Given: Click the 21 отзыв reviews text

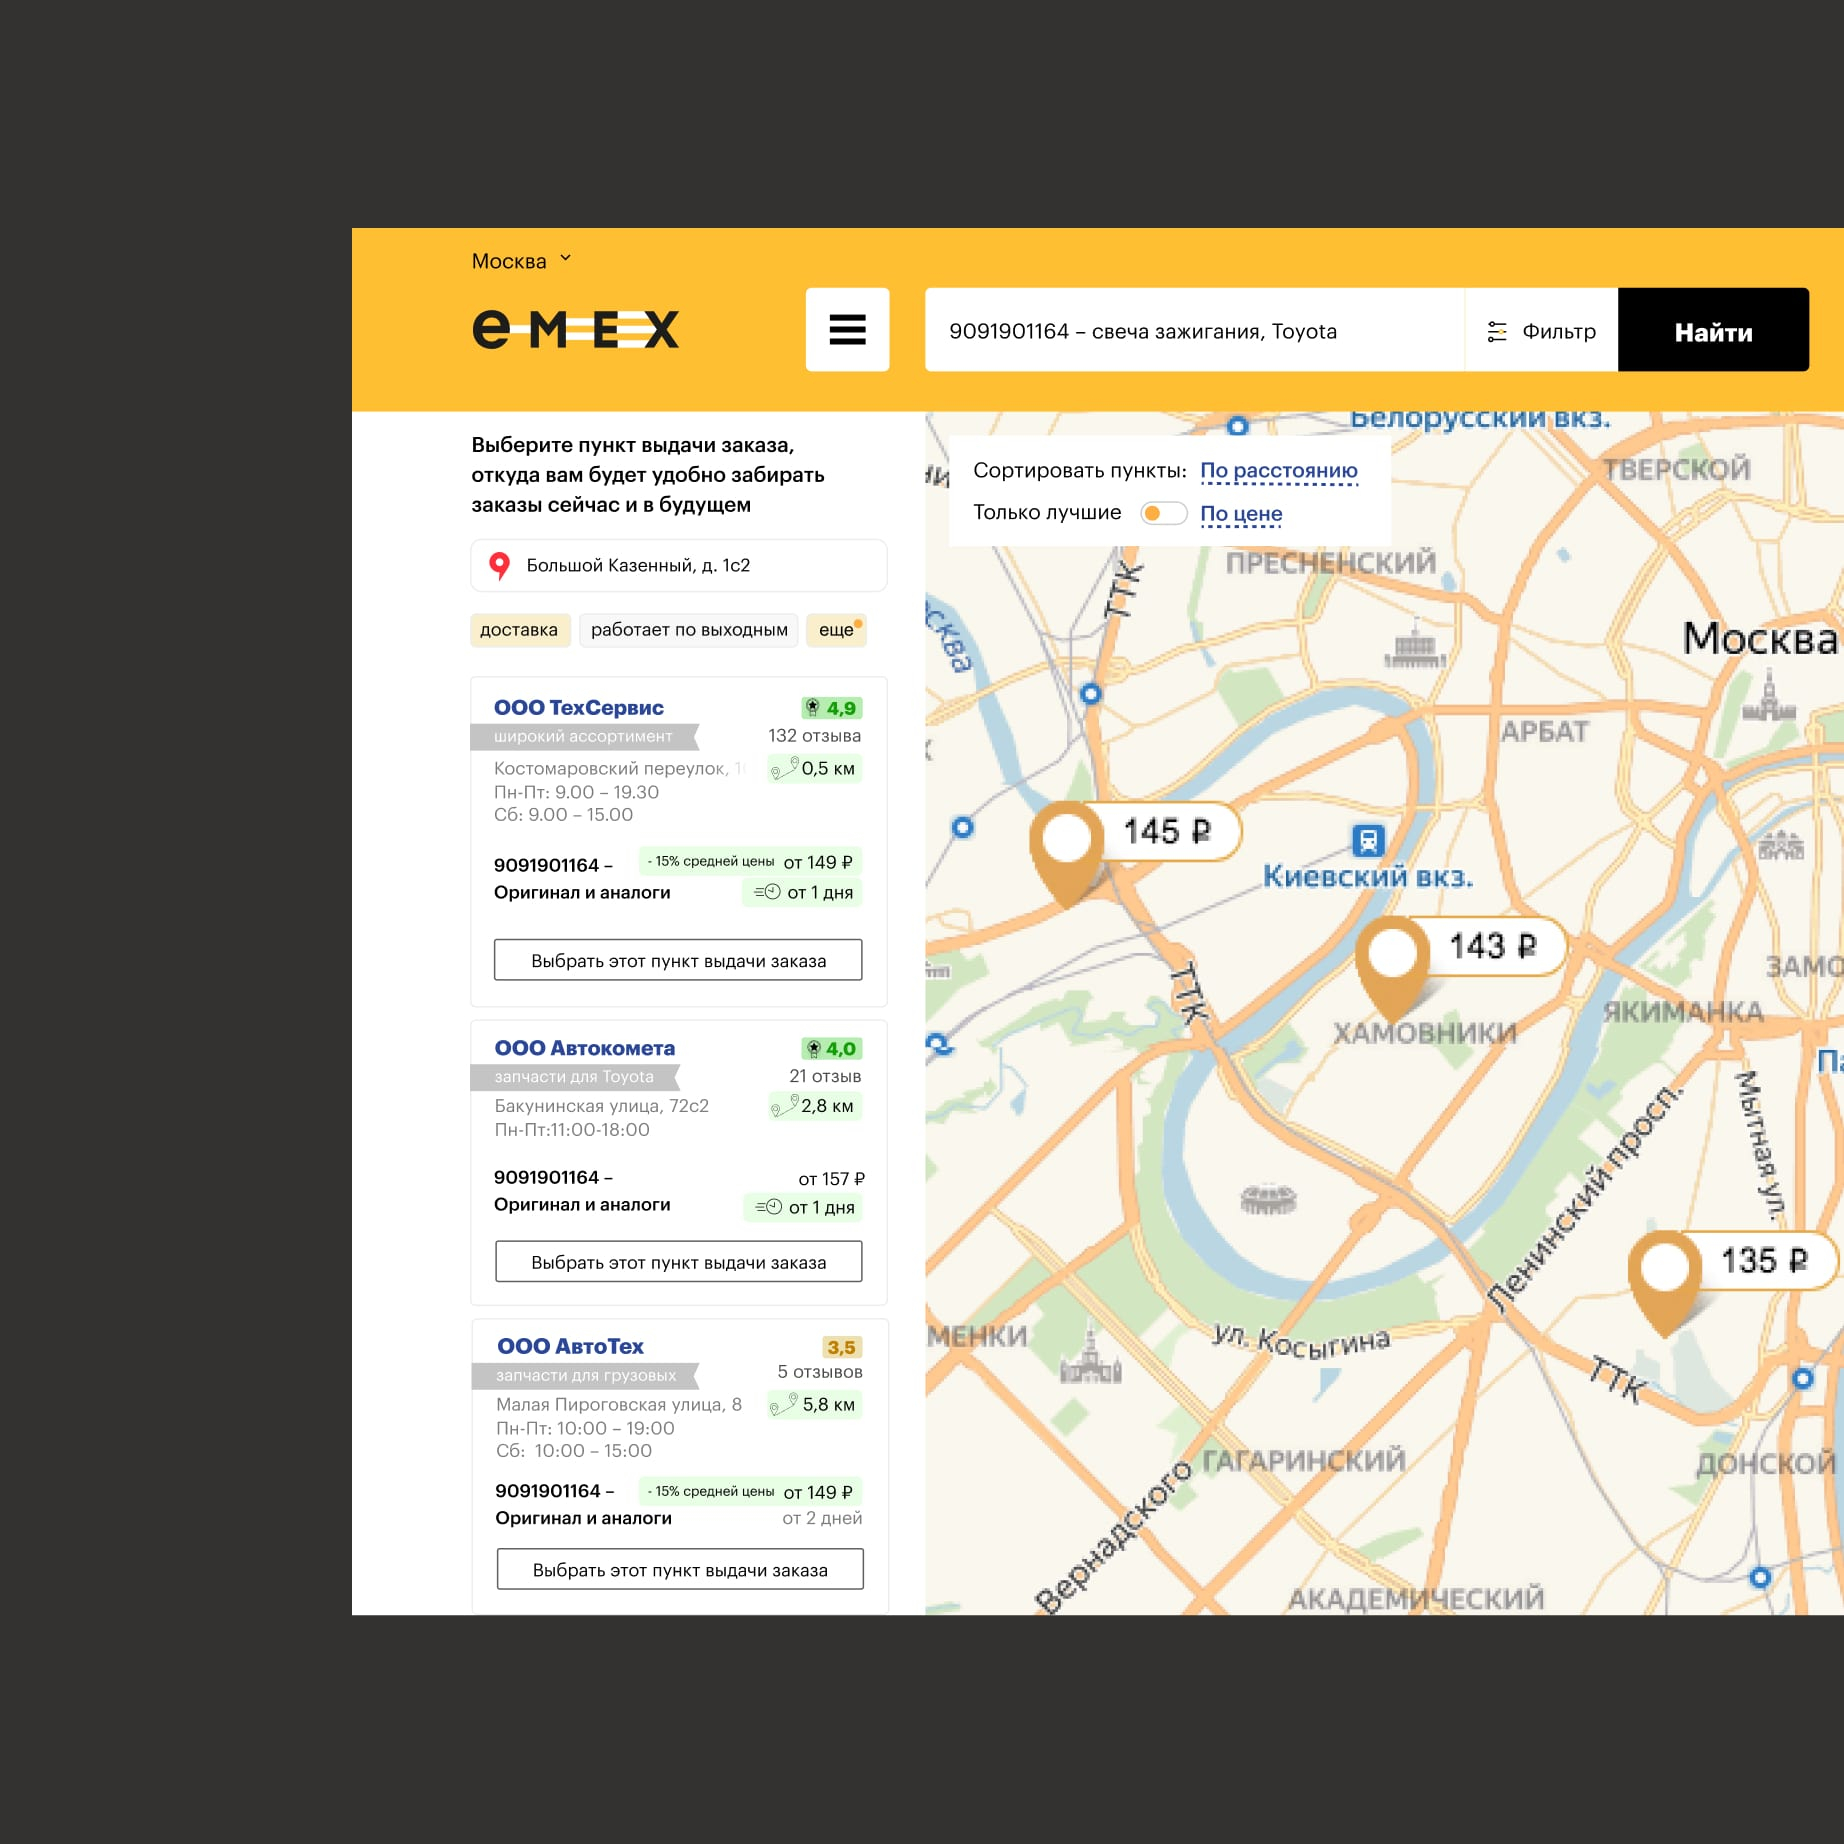Looking at the screenshot, I should pos(825,1077).
